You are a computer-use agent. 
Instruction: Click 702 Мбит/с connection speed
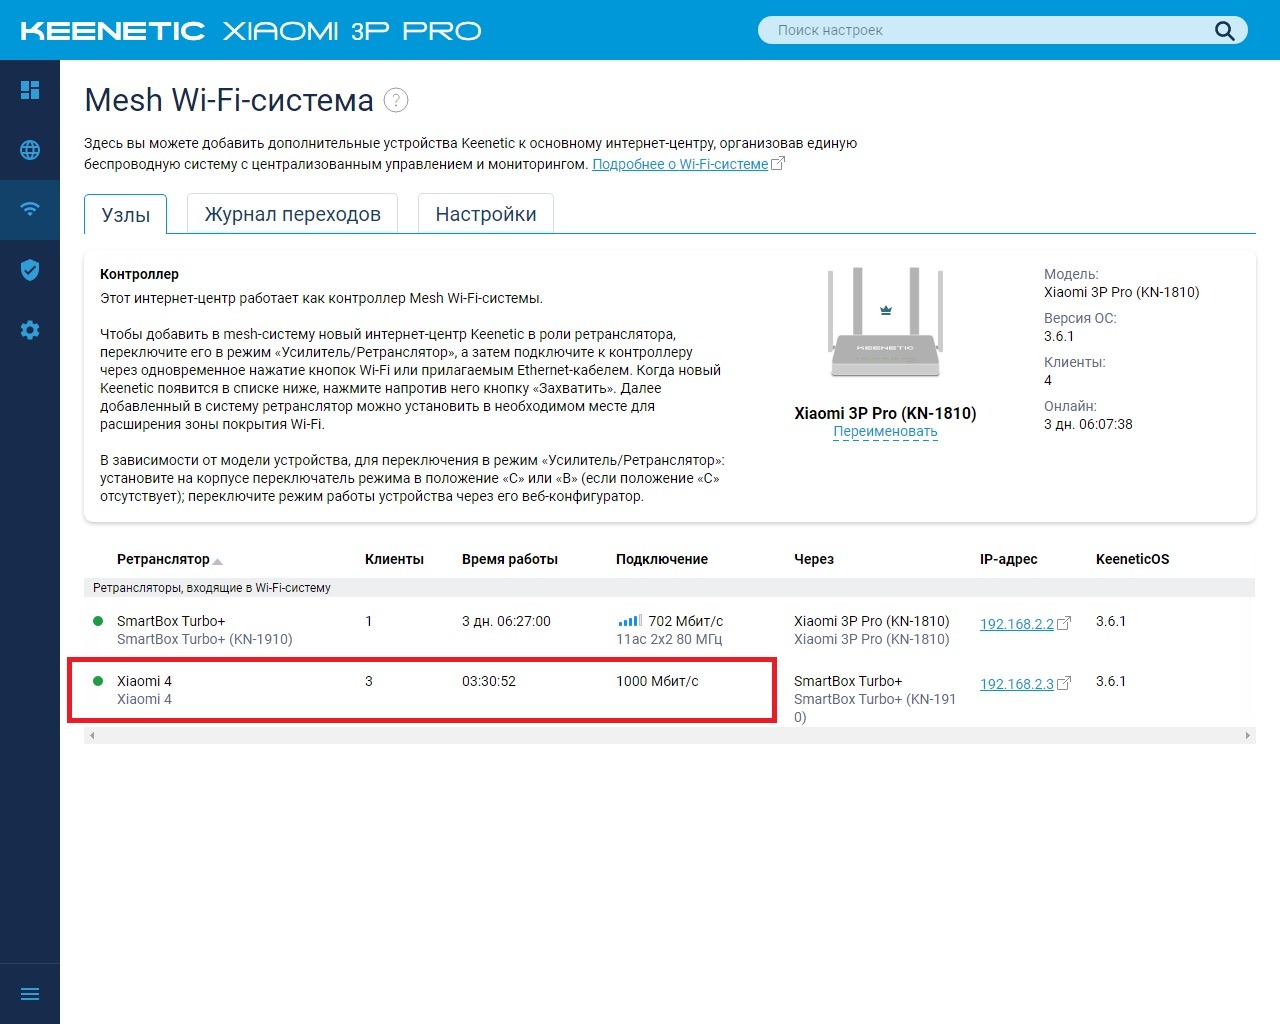(x=686, y=621)
